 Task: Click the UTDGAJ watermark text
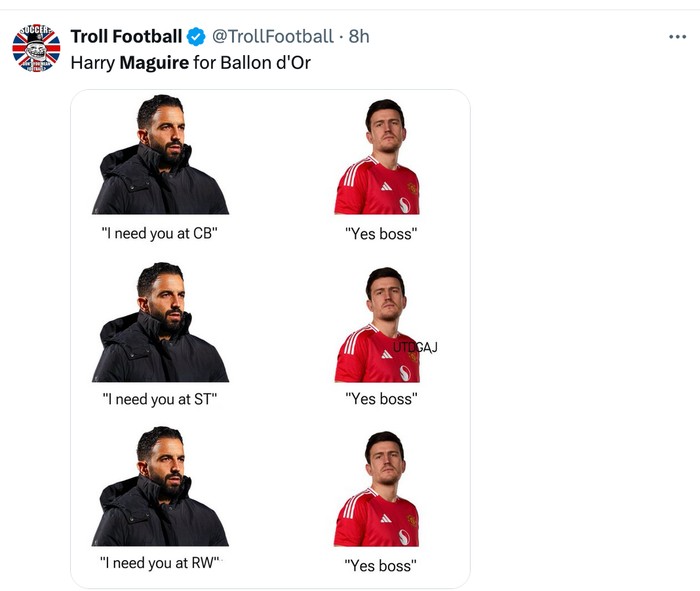[x=415, y=348]
